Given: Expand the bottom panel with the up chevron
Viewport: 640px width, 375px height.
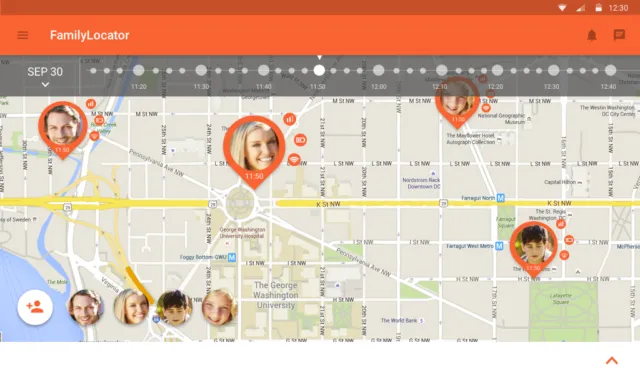Looking at the screenshot, I should tap(611, 360).
